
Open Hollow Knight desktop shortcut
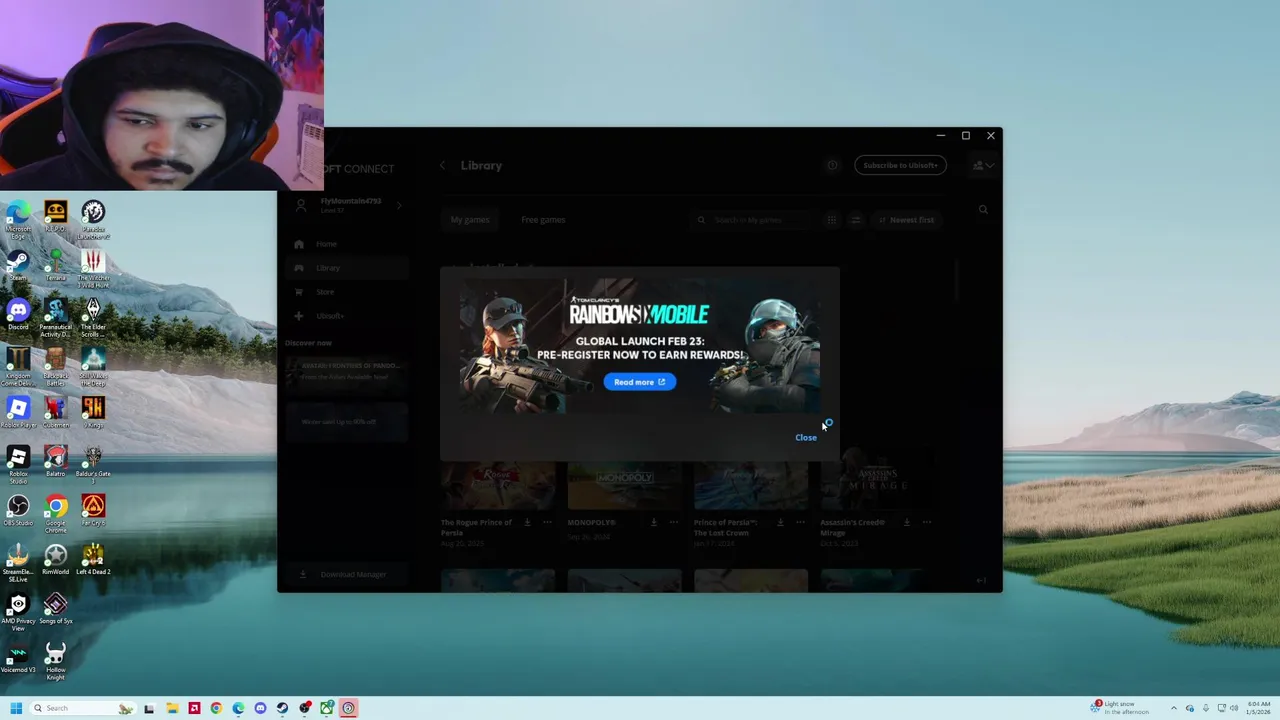pos(55,660)
